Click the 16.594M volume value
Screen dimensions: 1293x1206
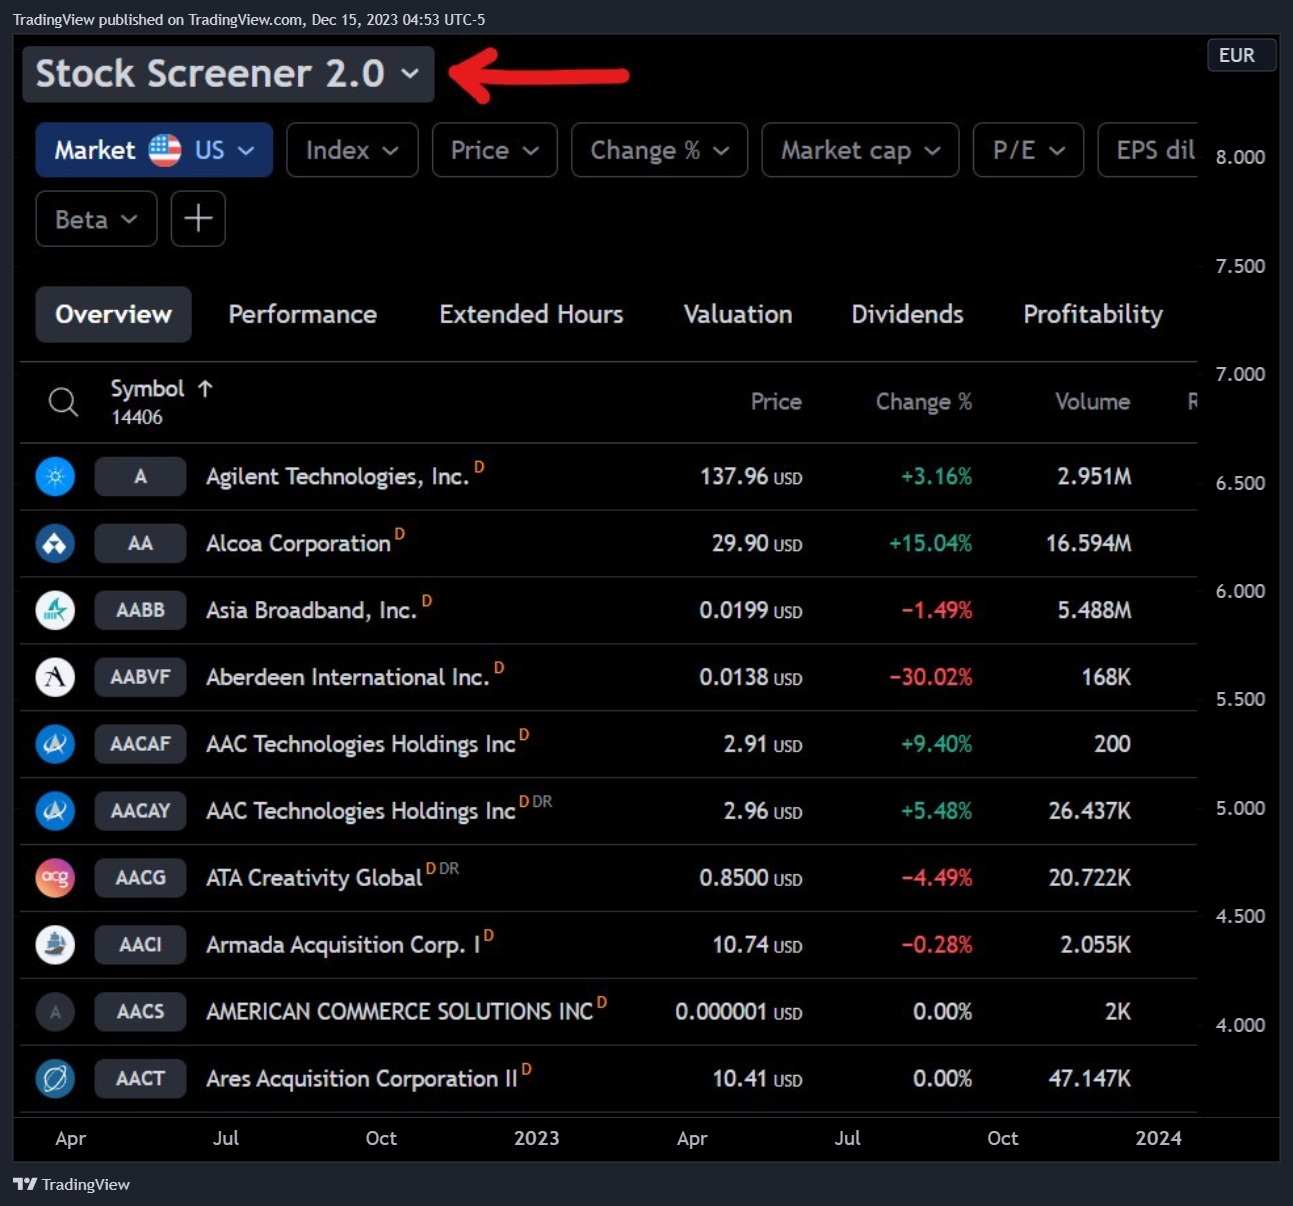click(1088, 544)
